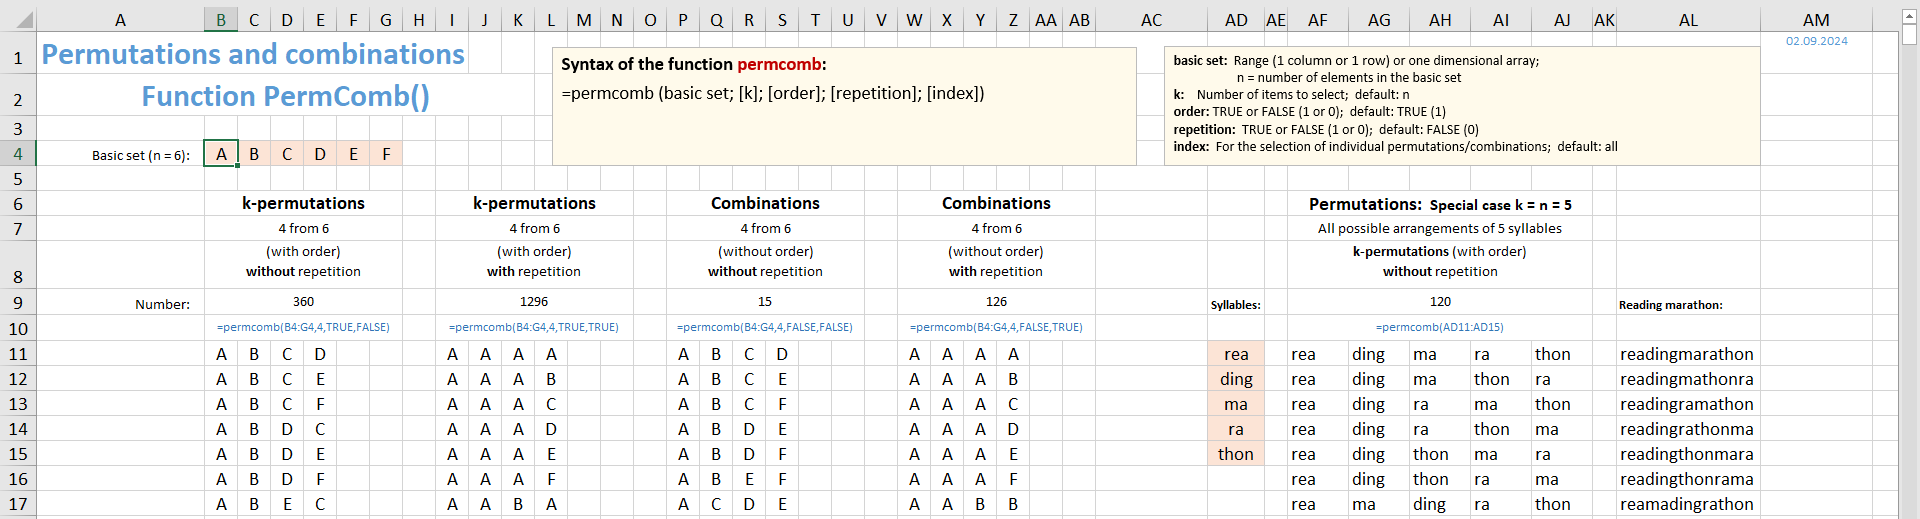Viewport: 1920px width, 519px height.
Task: Select formula text =permcomb(B4:G4,4,TRUE,TRUE)
Action: pyautogui.click(x=534, y=327)
